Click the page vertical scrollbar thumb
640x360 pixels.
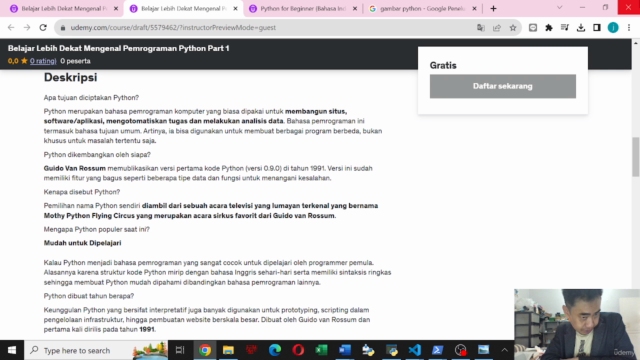636,157
